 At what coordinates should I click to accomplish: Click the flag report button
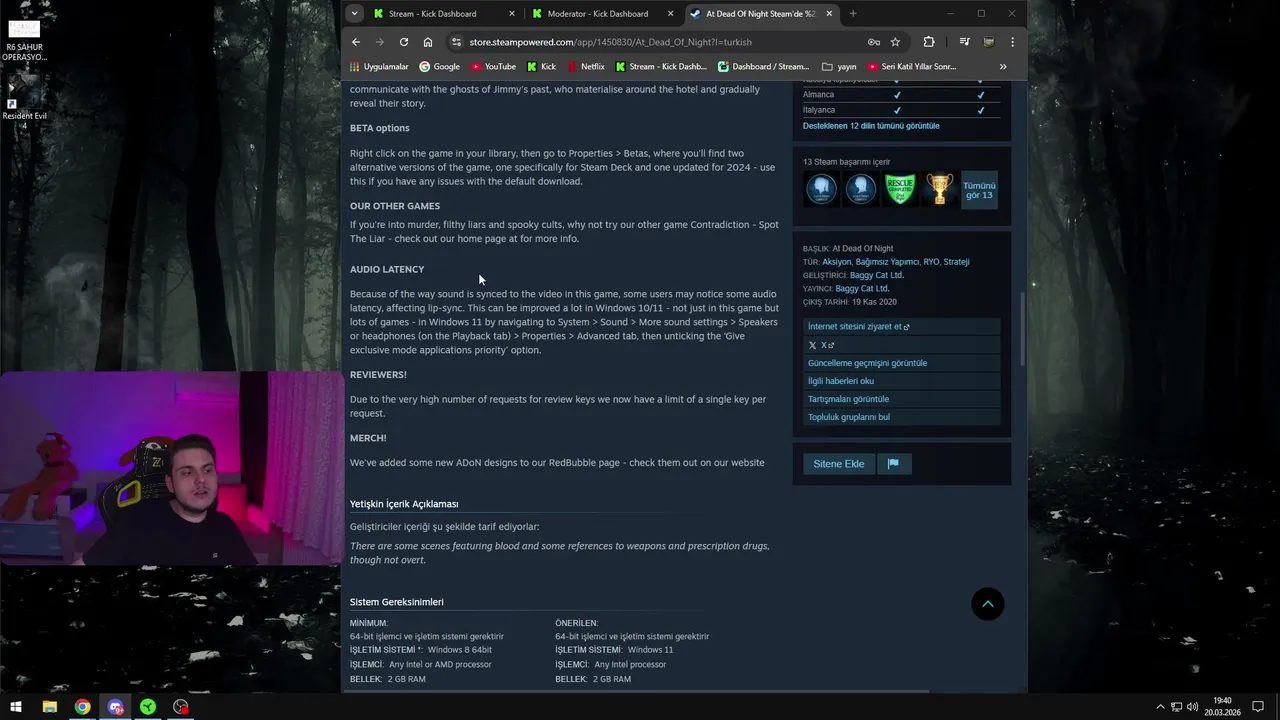tap(894, 464)
